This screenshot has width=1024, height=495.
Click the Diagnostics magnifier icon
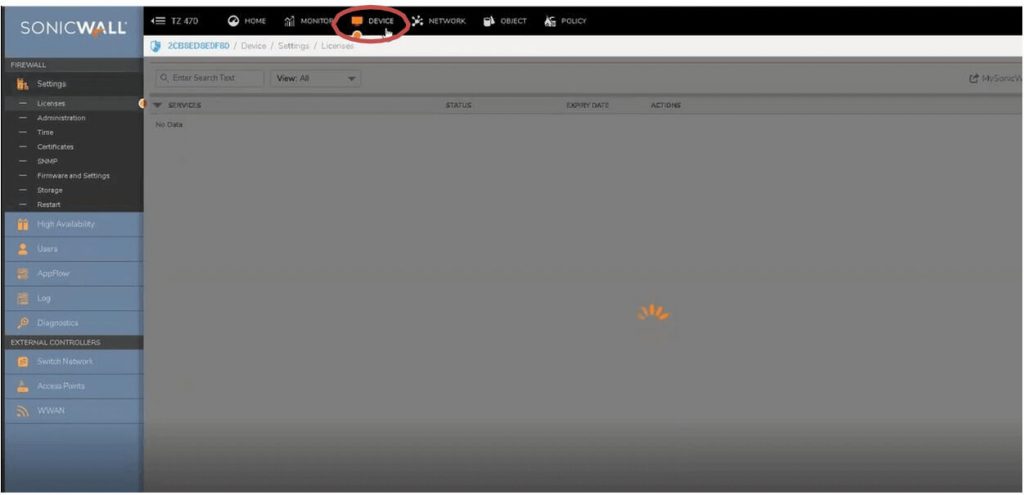[x=23, y=323]
